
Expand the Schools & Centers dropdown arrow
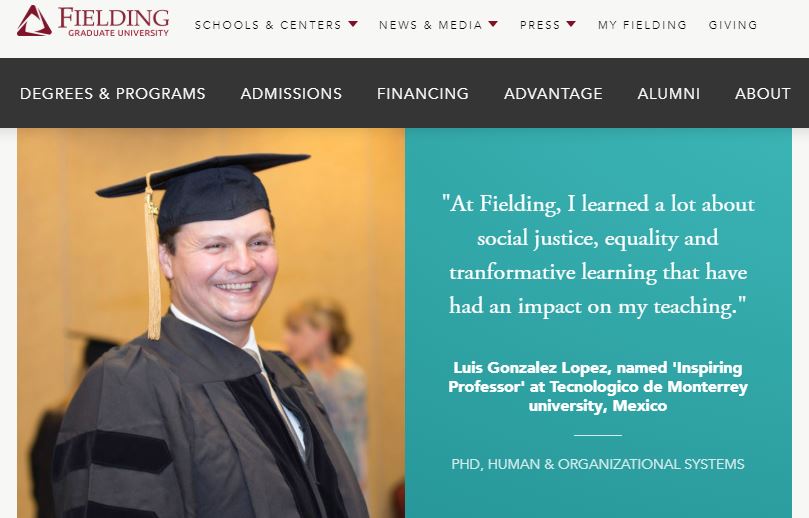pyautogui.click(x=353, y=24)
